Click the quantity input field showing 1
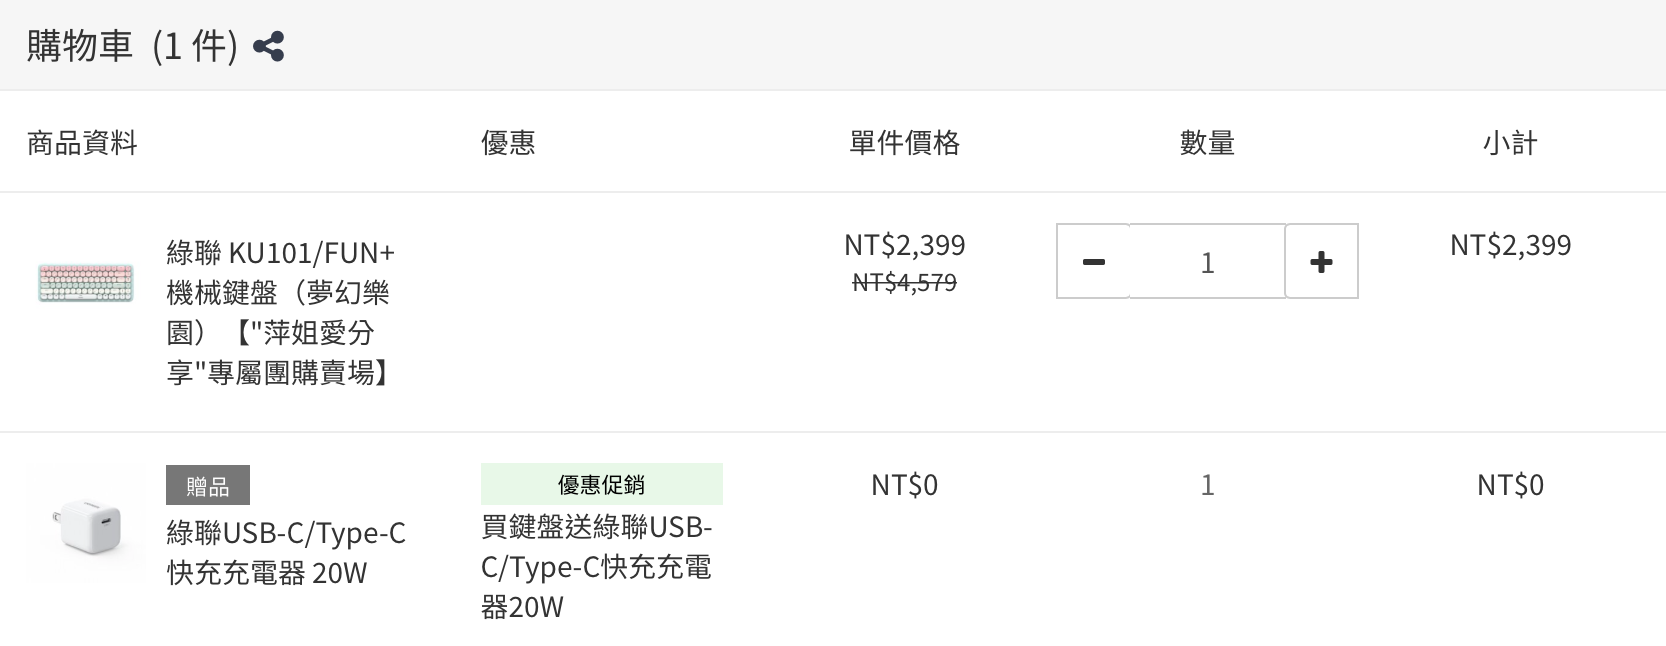Image resolution: width=1666 pixels, height=646 pixels. click(x=1206, y=261)
